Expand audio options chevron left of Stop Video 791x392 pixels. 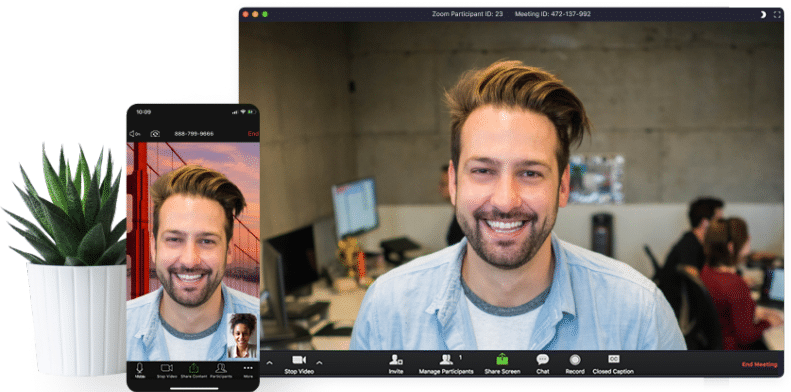click(269, 362)
